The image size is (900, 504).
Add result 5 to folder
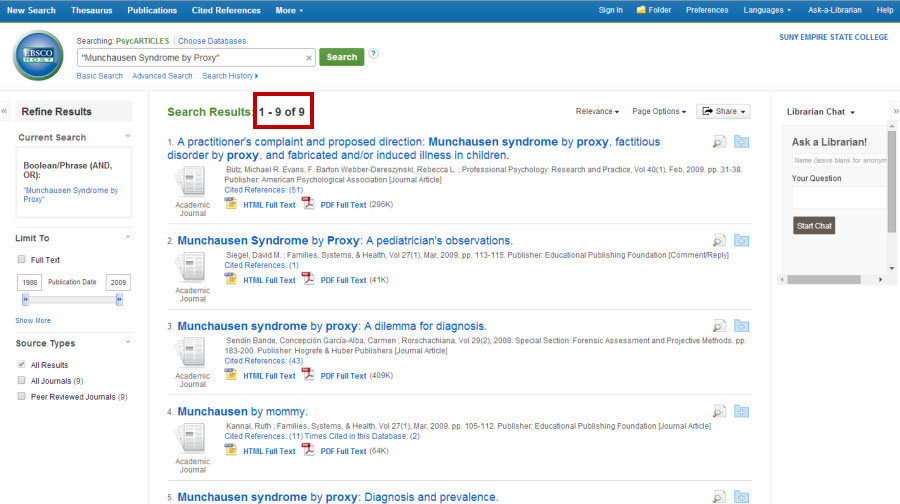coord(741,497)
